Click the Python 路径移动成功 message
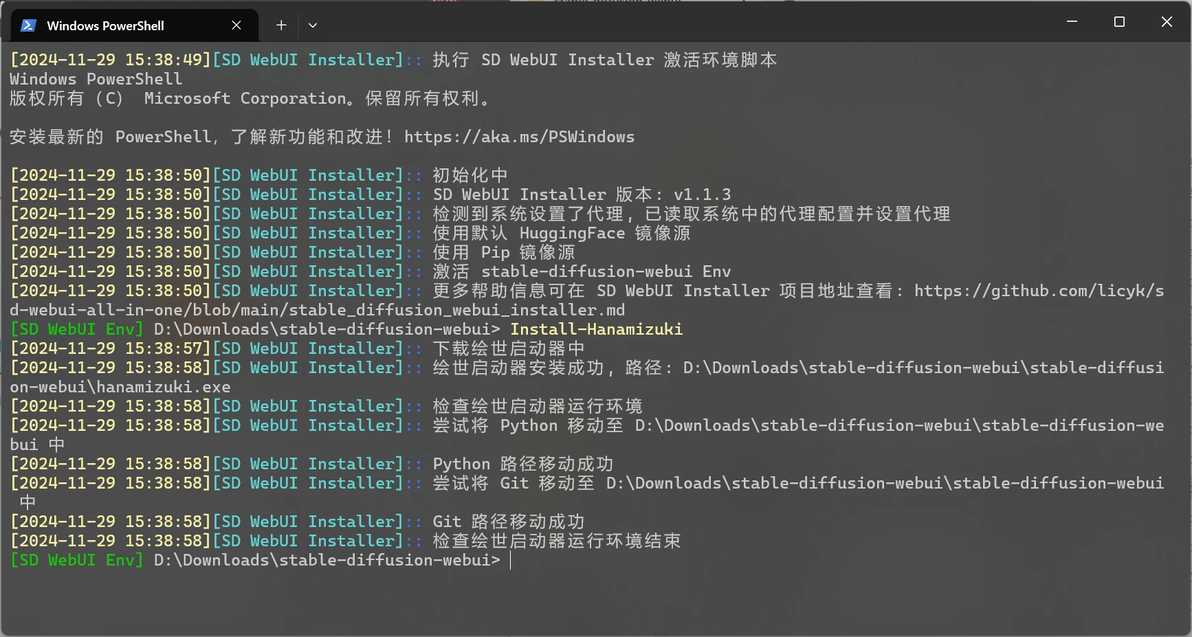This screenshot has width=1192, height=637. pyautogui.click(x=522, y=464)
